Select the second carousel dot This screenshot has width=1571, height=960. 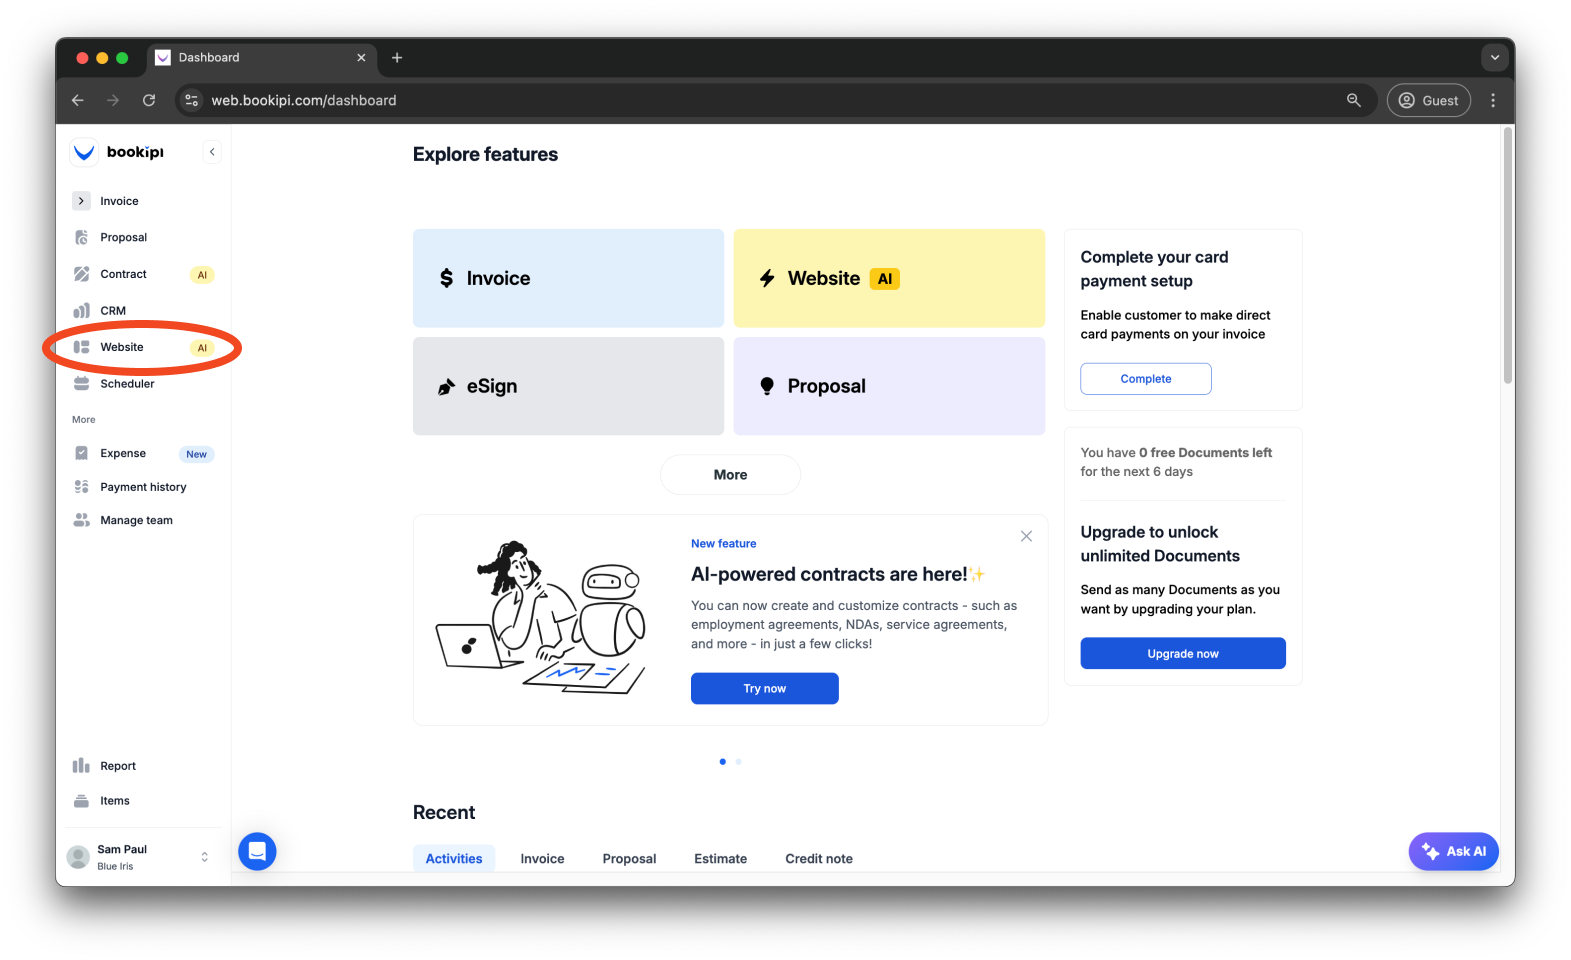click(739, 762)
